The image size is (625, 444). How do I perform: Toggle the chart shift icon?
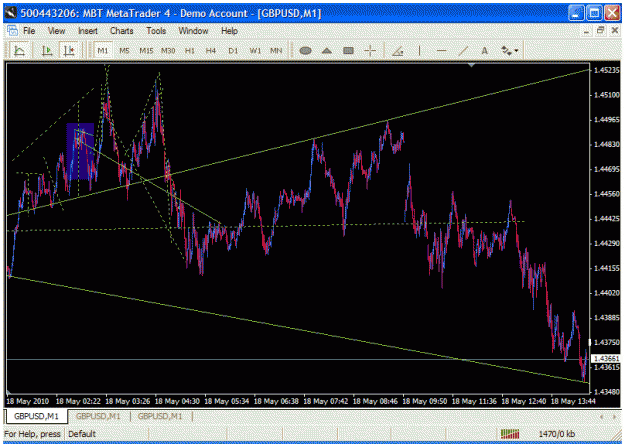(69, 51)
